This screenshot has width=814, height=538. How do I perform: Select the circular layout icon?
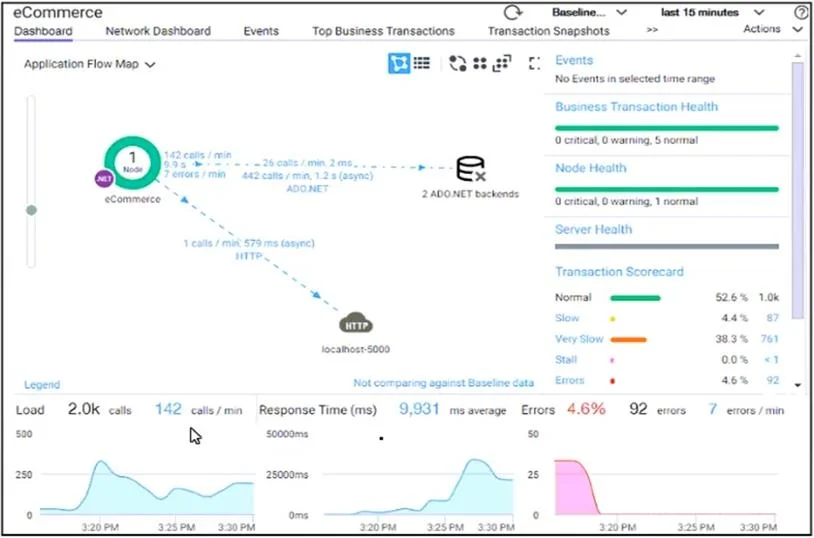tap(457, 63)
